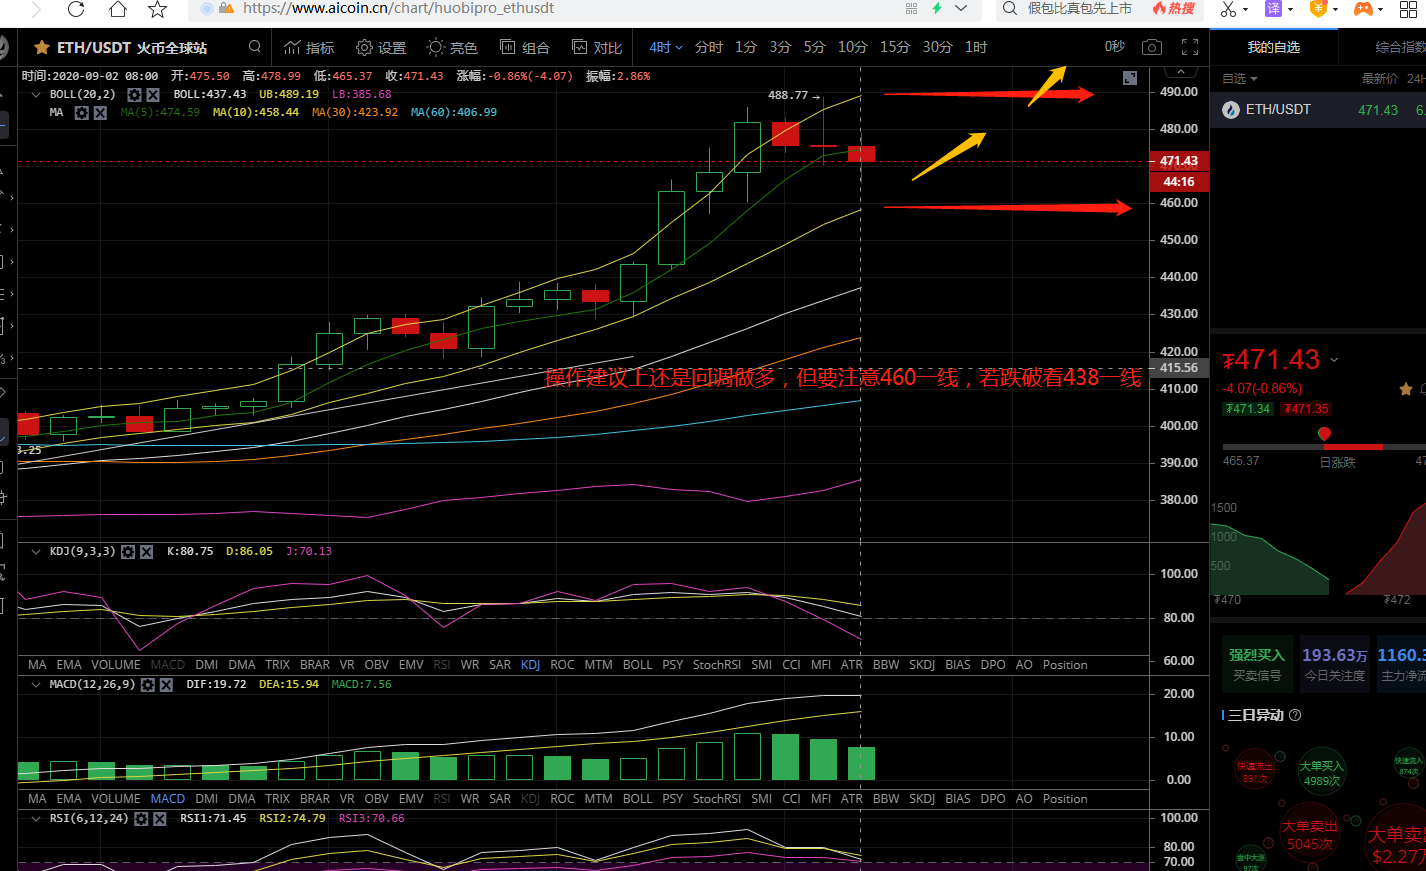Open the 自选 watchlist dropdown

click(1240, 78)
